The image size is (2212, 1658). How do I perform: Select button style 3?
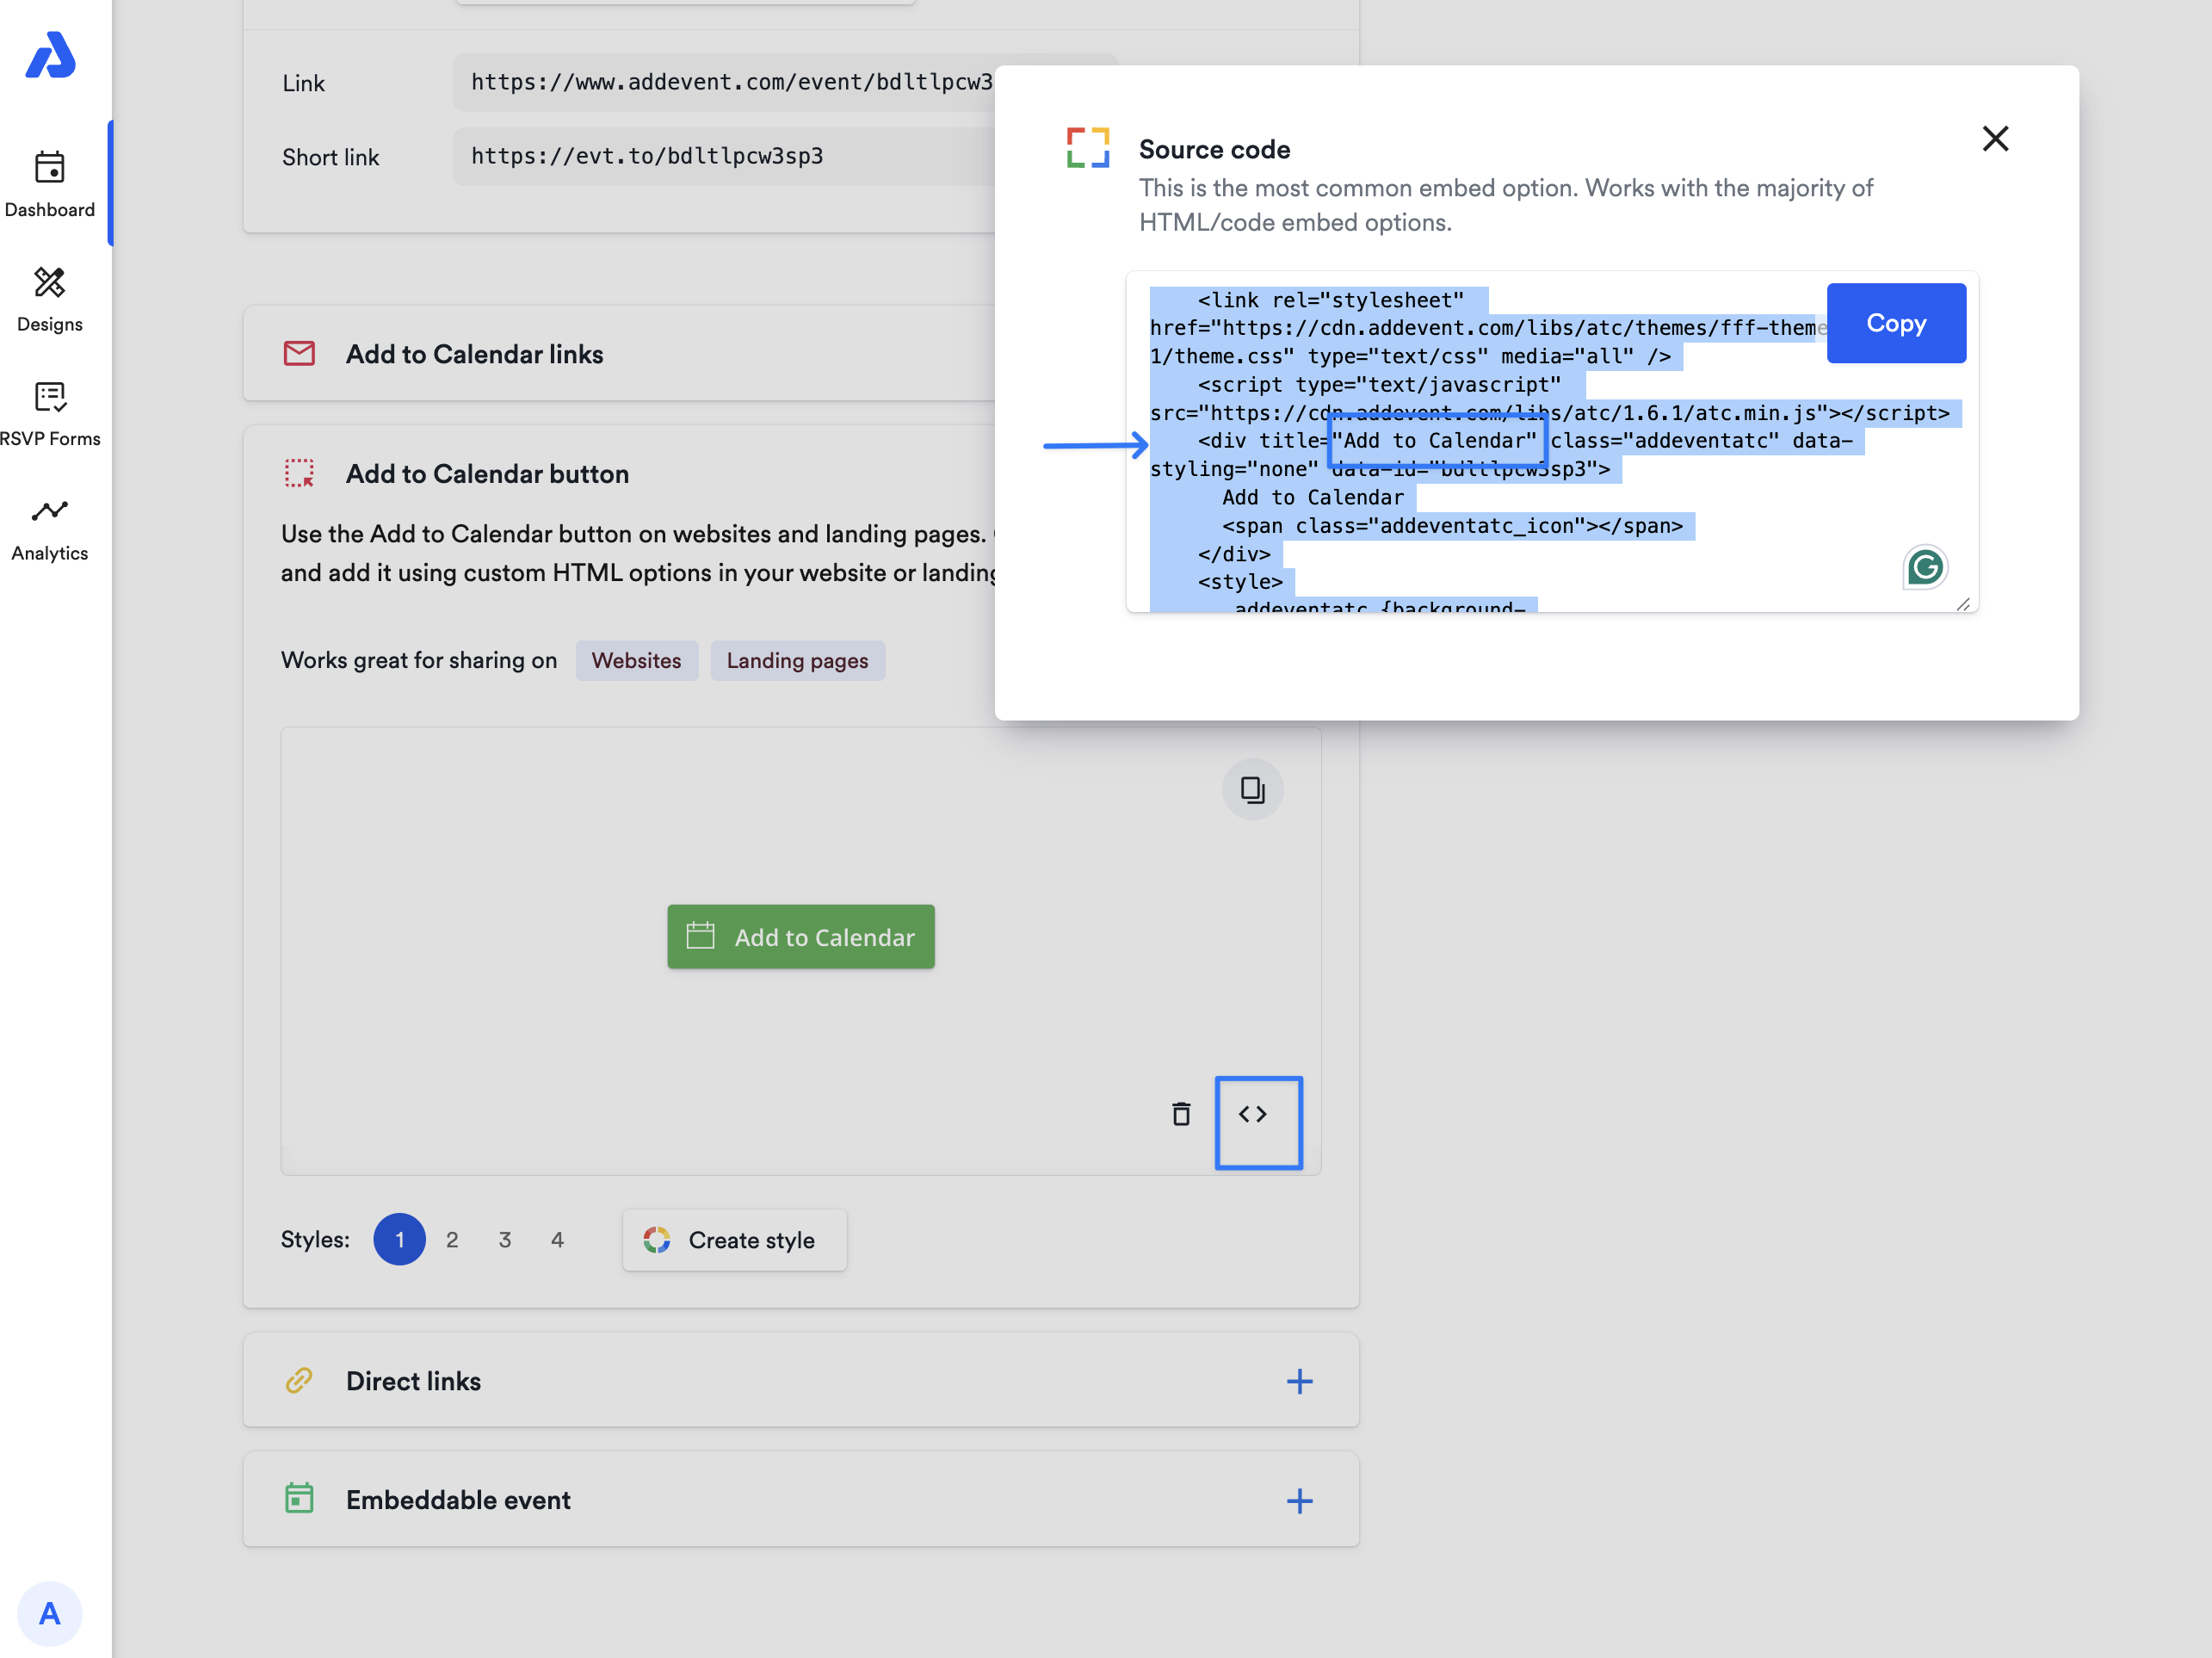(x=505, y=1239)
